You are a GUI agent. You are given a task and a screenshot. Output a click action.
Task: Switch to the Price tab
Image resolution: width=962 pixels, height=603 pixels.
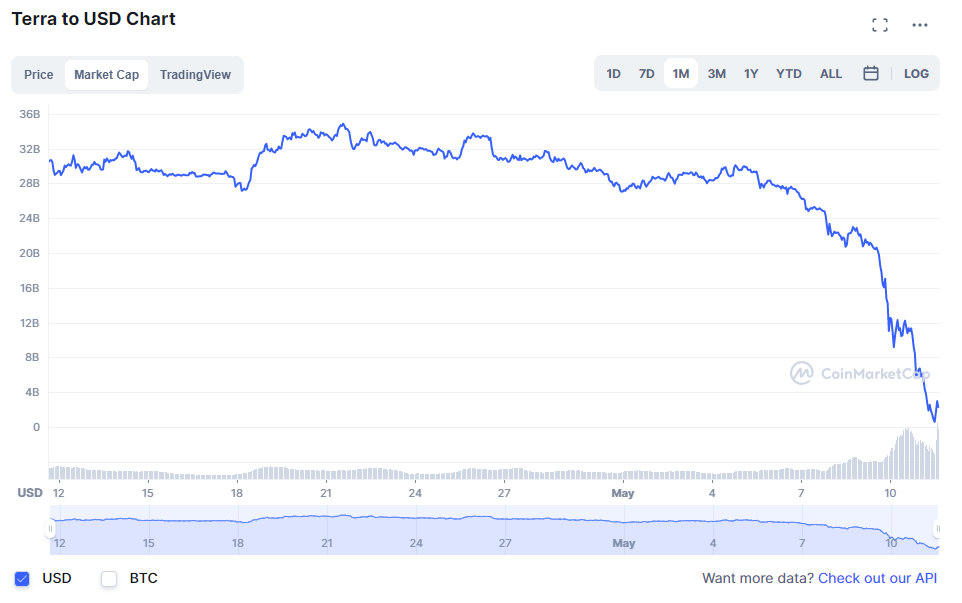[39, 75]
